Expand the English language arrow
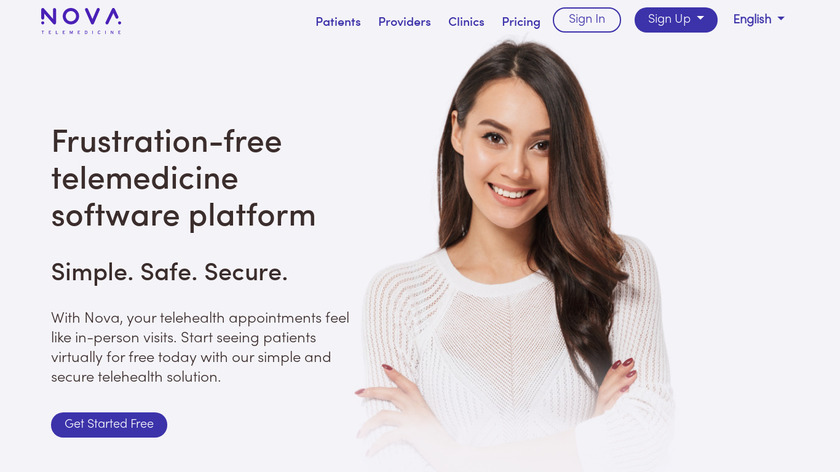 pyautogui.click(x=781, y=18)
